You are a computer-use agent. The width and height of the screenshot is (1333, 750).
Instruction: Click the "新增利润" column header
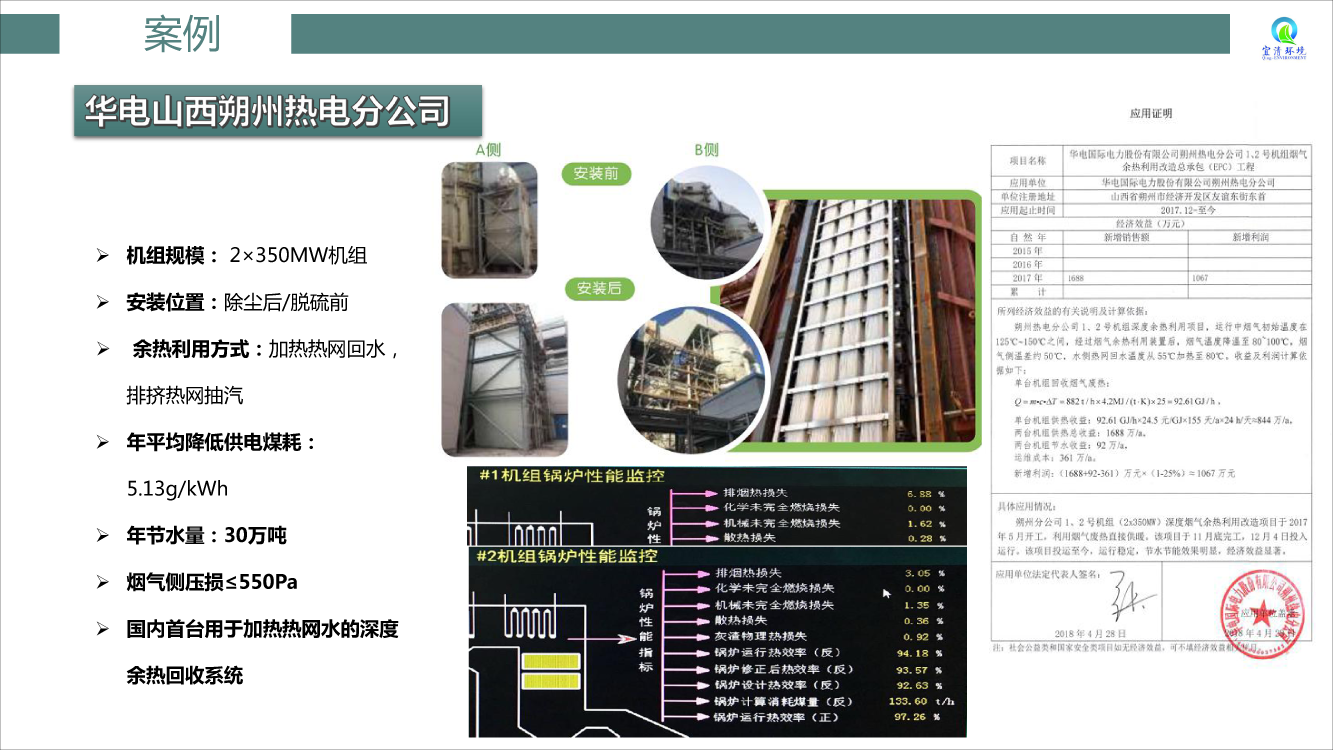1250,238
